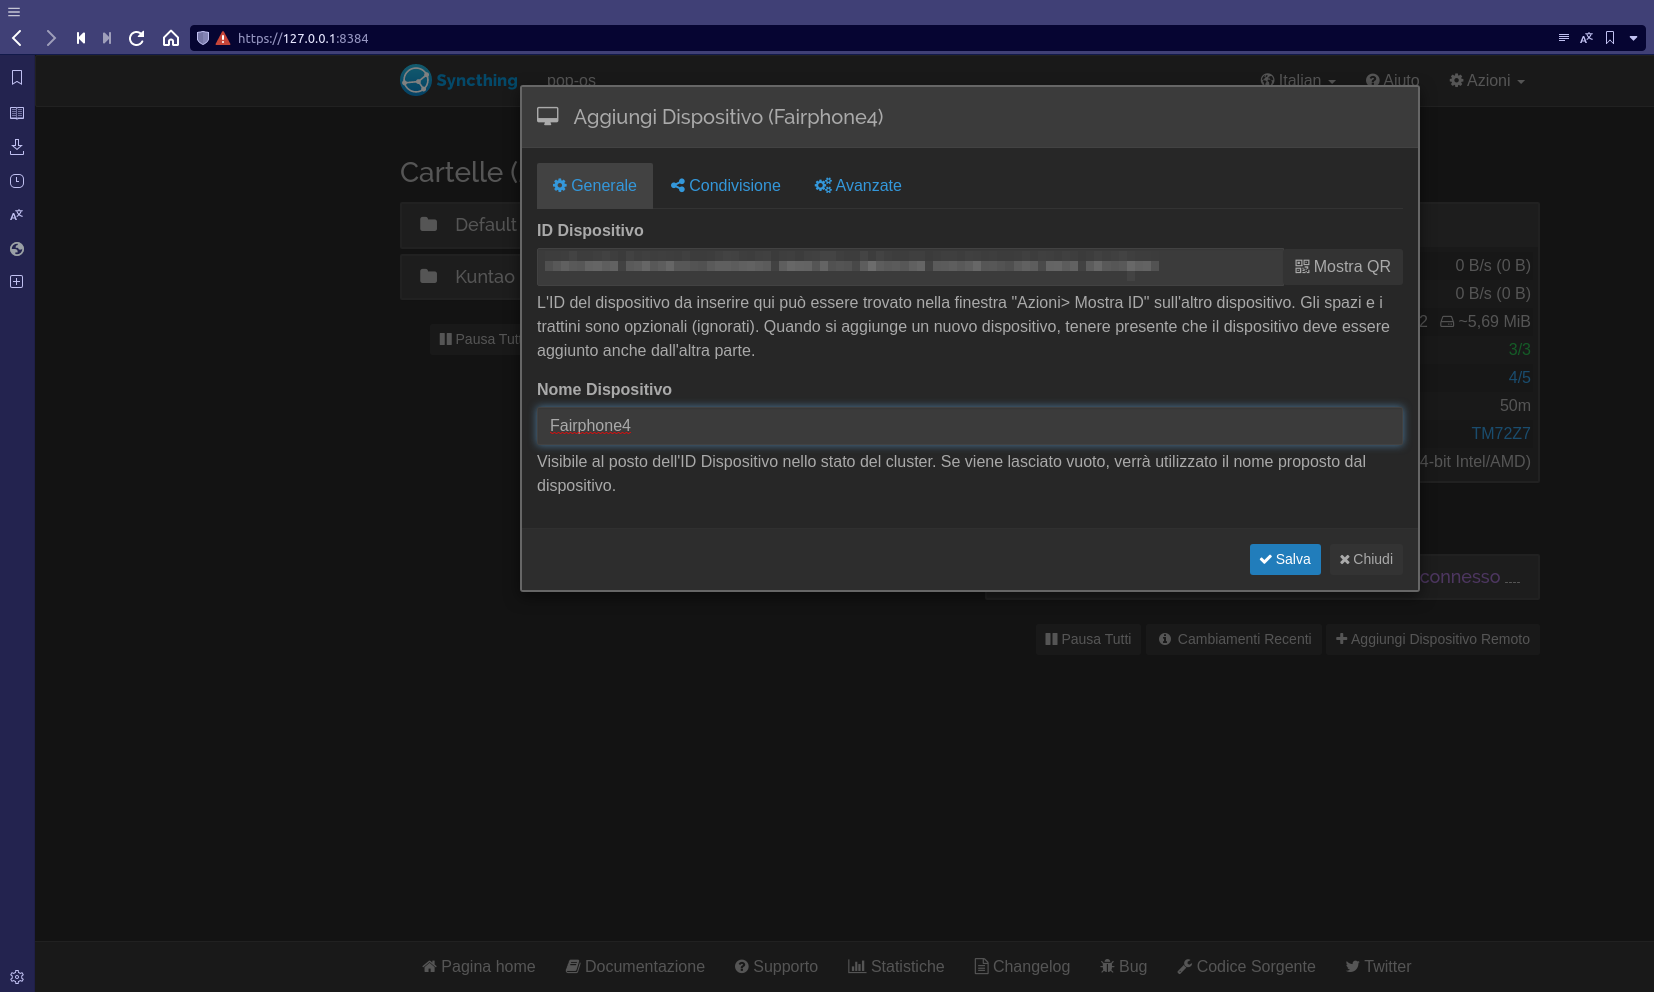Focus the Nome Dispositivo field with Fairphone4
Image resolution: width=1654 pixels, height=992 pixels.
pos(970,426)
